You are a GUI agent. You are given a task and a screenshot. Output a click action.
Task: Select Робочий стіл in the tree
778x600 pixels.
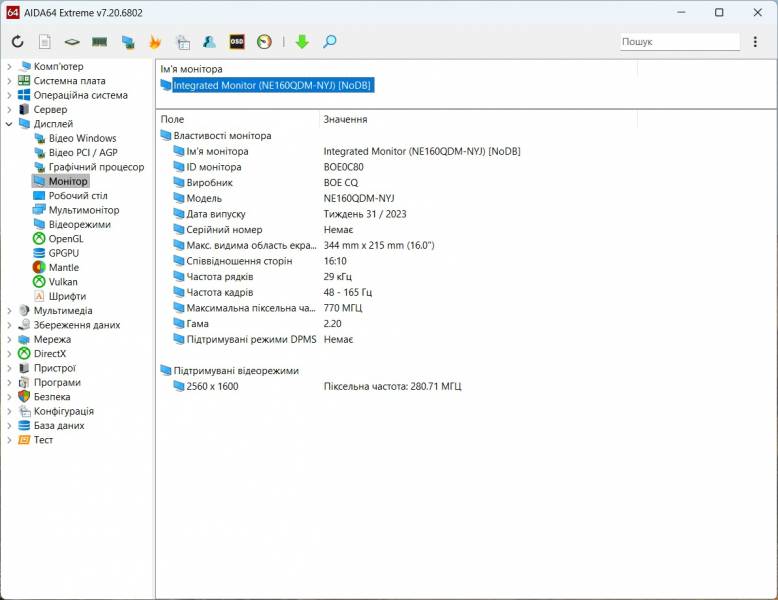pos(78,196)
